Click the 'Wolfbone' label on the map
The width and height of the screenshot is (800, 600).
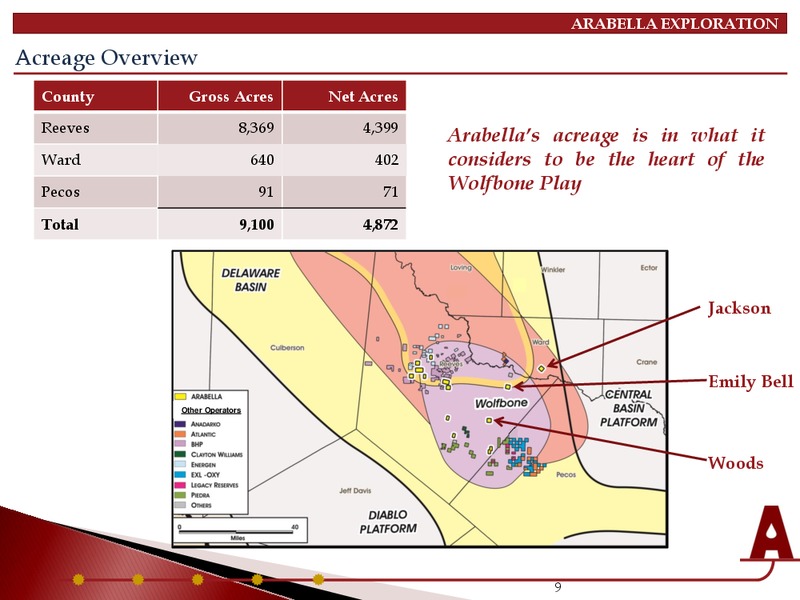[x=501, y=403]
